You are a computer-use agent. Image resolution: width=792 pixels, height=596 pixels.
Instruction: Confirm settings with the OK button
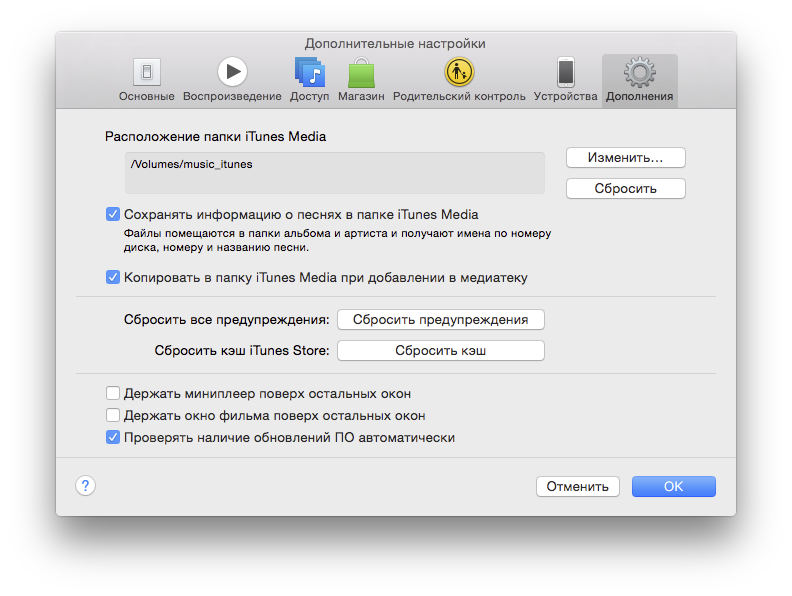(x=673, y=486)
